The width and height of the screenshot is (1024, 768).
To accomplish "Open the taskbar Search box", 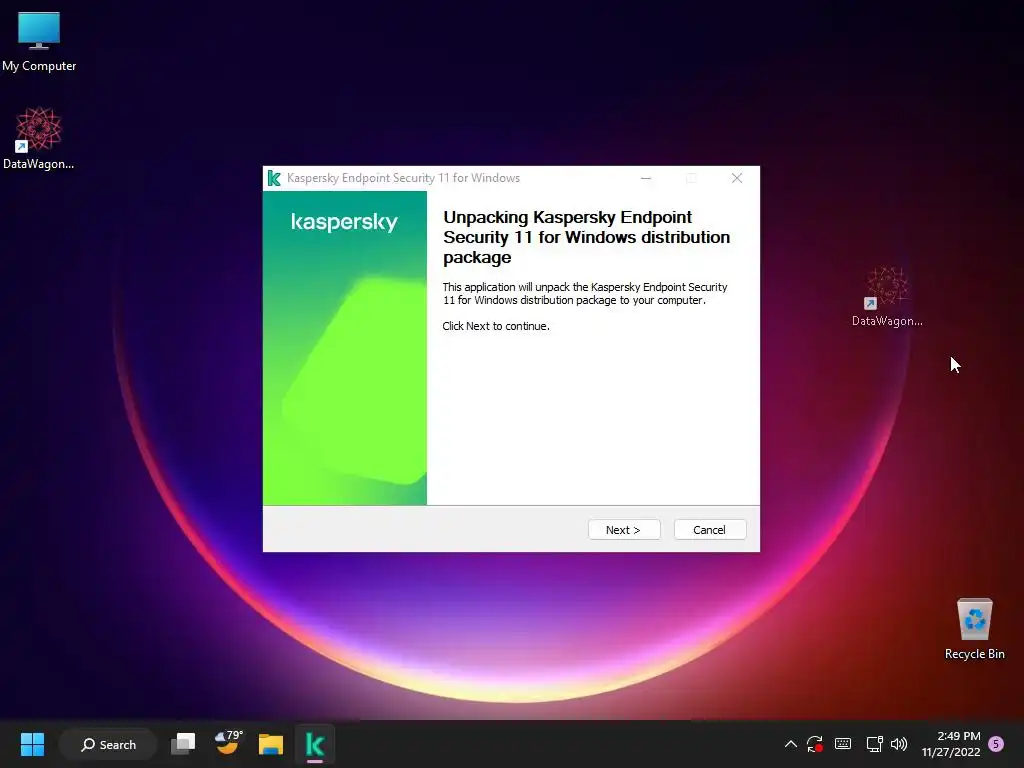I will [108, 744].
